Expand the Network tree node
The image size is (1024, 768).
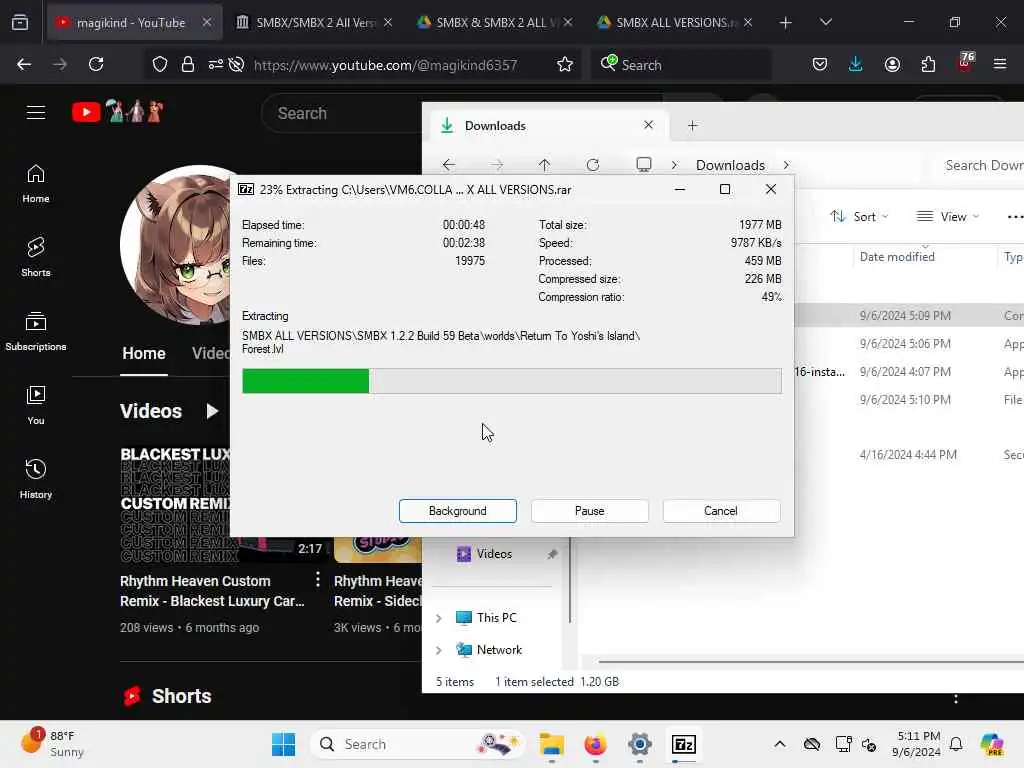point(439,650)
